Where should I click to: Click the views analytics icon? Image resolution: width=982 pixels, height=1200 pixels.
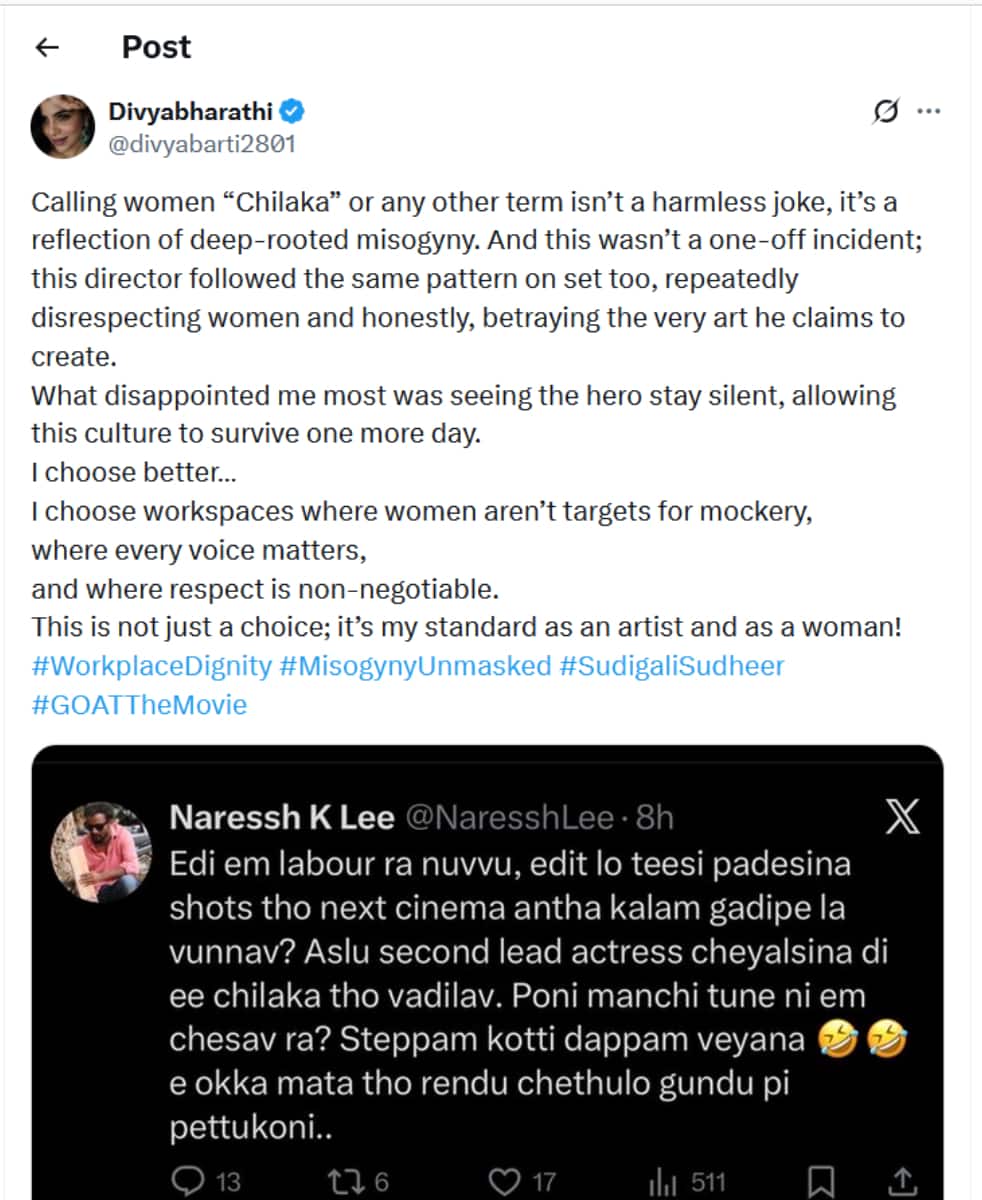click(662, 1182)
